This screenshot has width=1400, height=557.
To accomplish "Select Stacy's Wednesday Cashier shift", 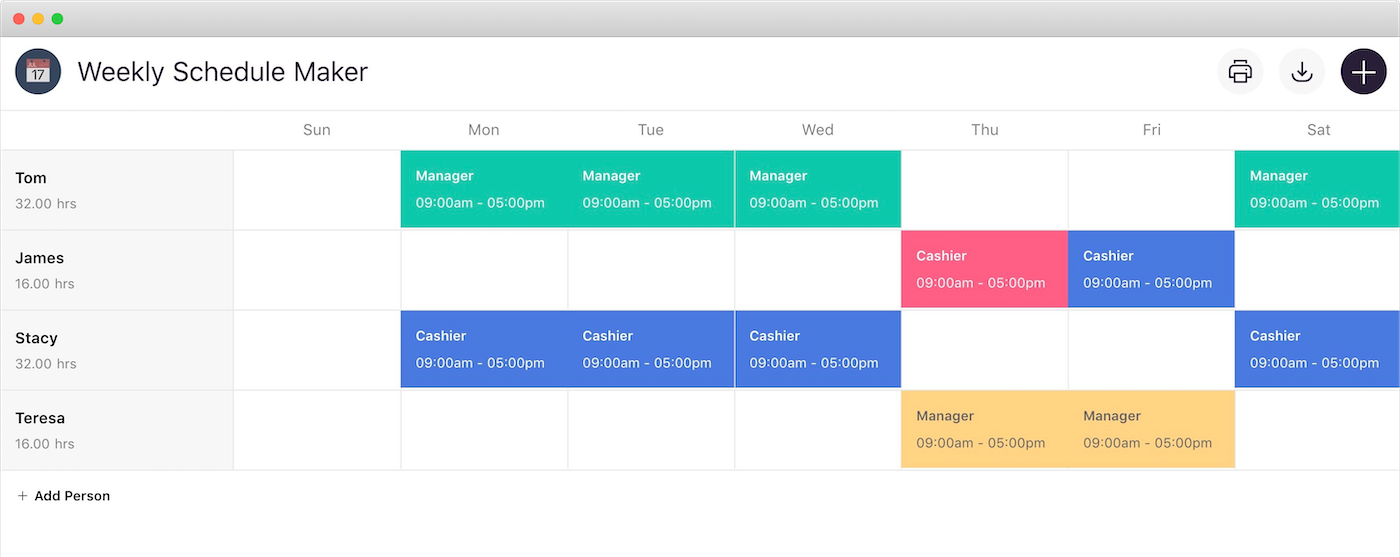I will [817, 350].
